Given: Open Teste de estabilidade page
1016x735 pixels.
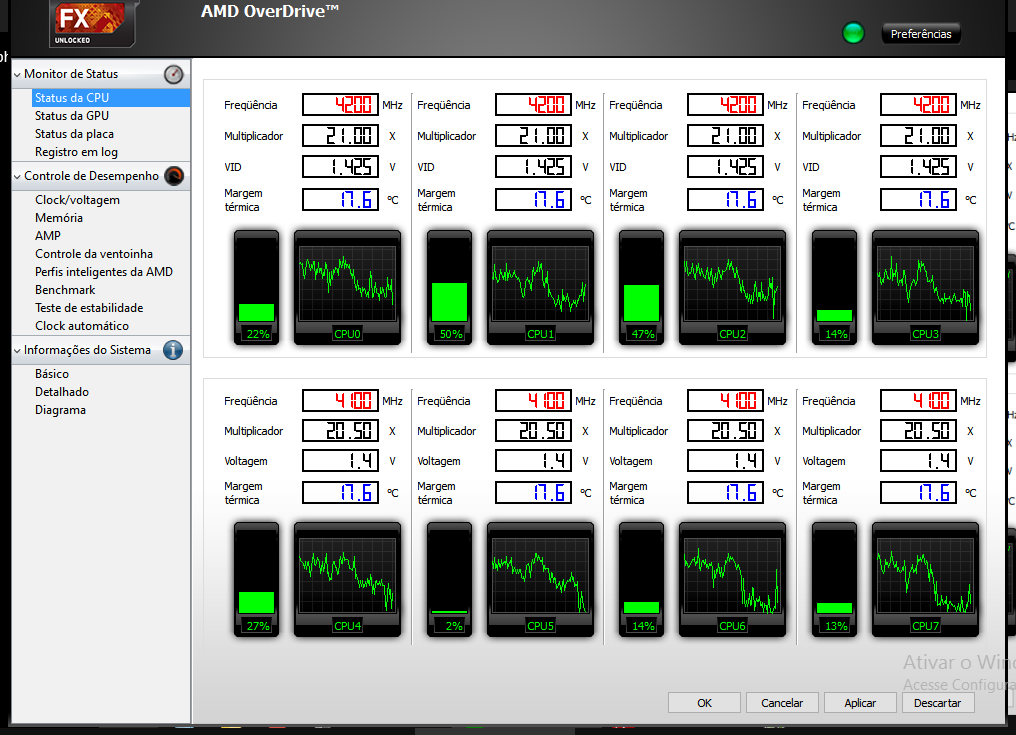Looking at the screenshot, I should (x=89, y=308).
